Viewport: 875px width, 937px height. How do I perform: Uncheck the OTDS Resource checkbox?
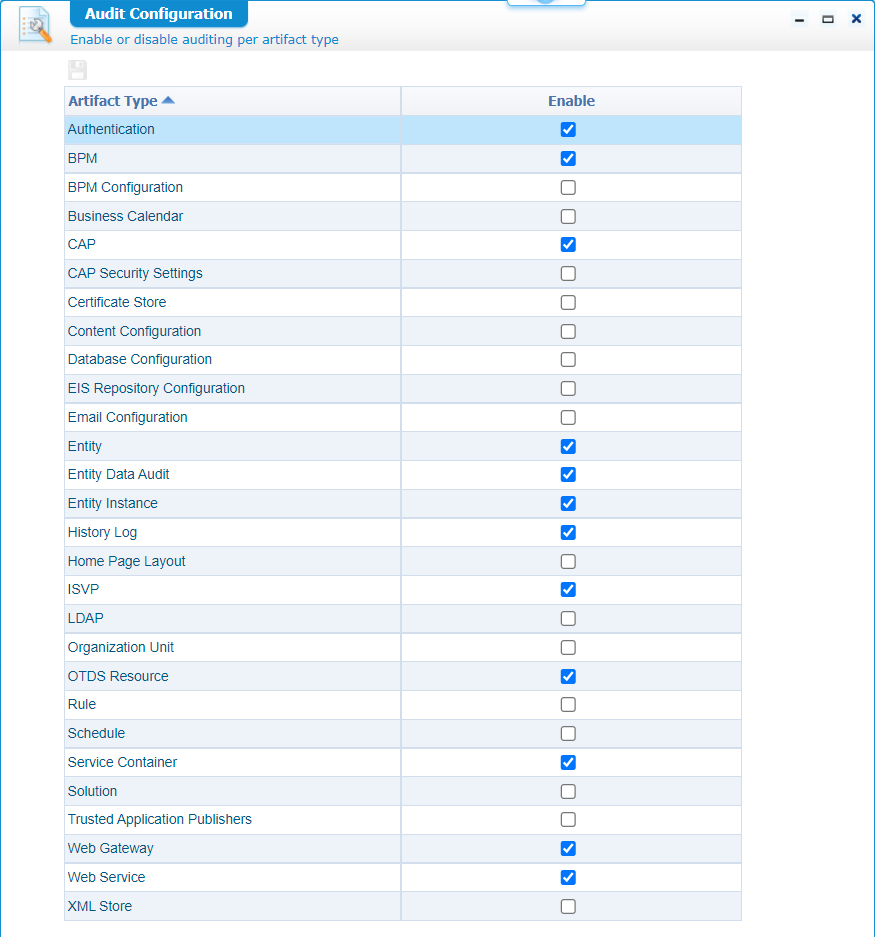pyautogui.click(x=568, y=676)
